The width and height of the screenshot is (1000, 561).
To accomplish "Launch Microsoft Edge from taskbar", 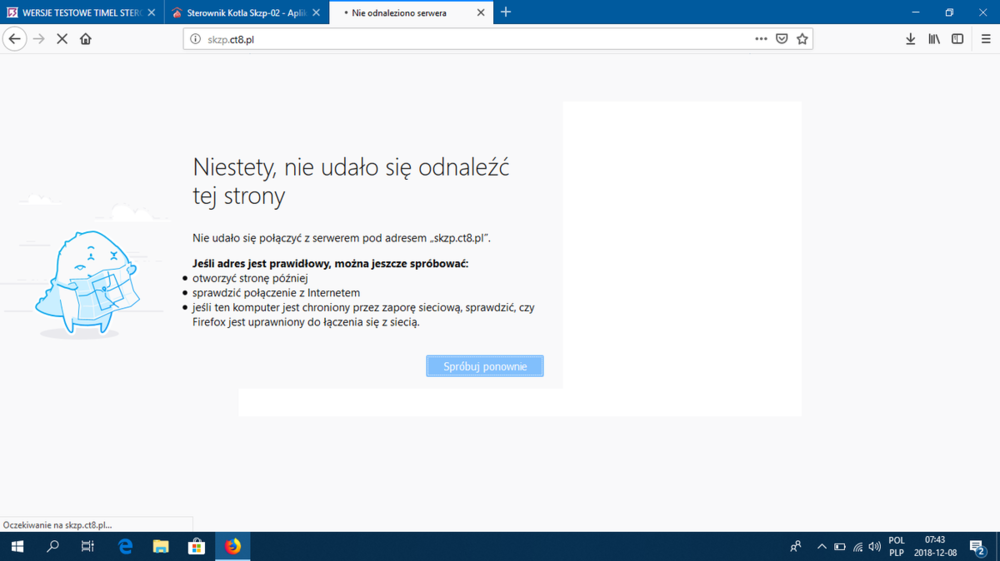I will click(x=125, y=546).
